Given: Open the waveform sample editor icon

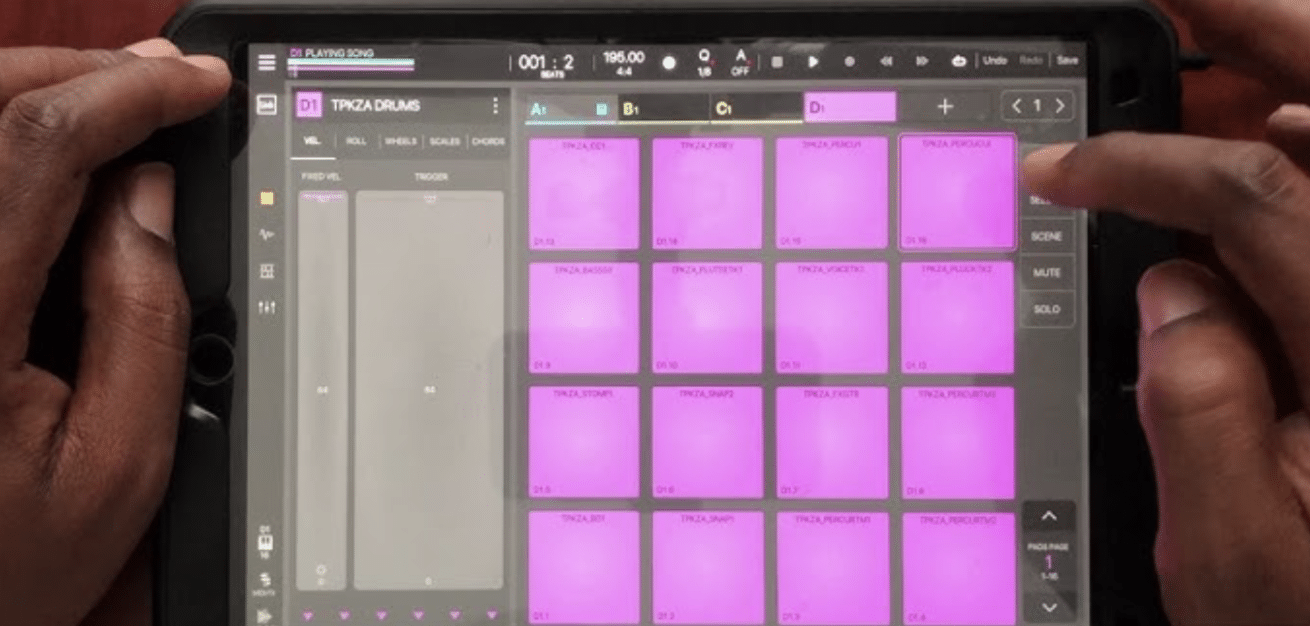Looking at the screenshot, I should (x=266, y=235).
